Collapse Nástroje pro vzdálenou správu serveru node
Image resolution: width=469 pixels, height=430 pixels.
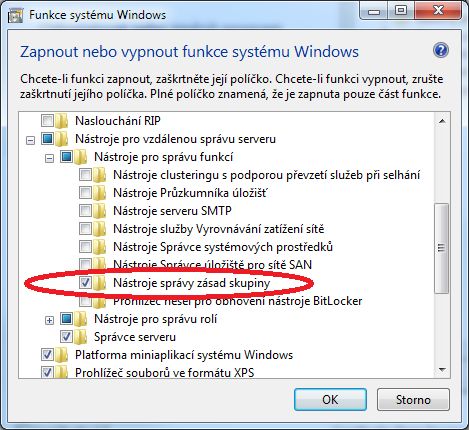(30, 140)
